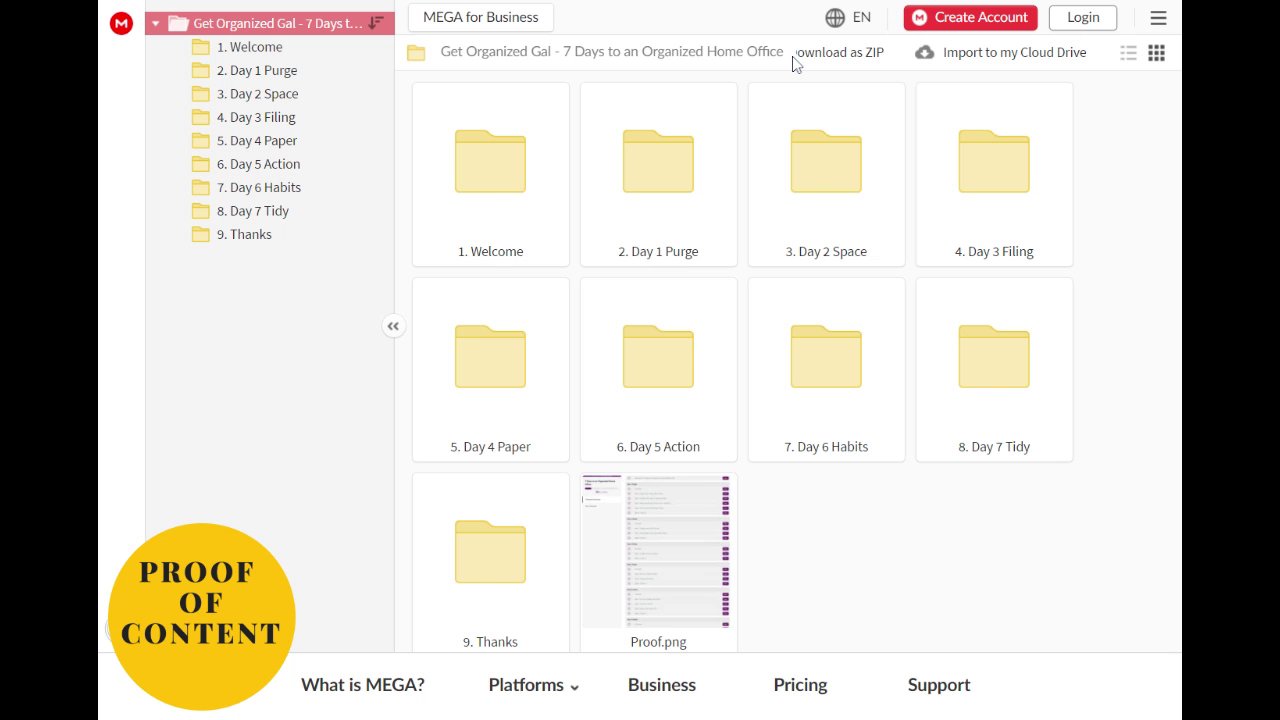Open the 2. Day 1 Purge folder tile
Image resolution: width=1280 pixels, height=720 pixels.
pyautogui.click(x=658, y=174)
